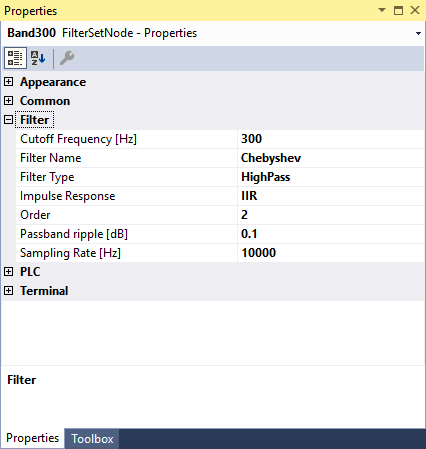Open Property Pages wrench icon
The image size is (426, 449).
pos(67,58)
